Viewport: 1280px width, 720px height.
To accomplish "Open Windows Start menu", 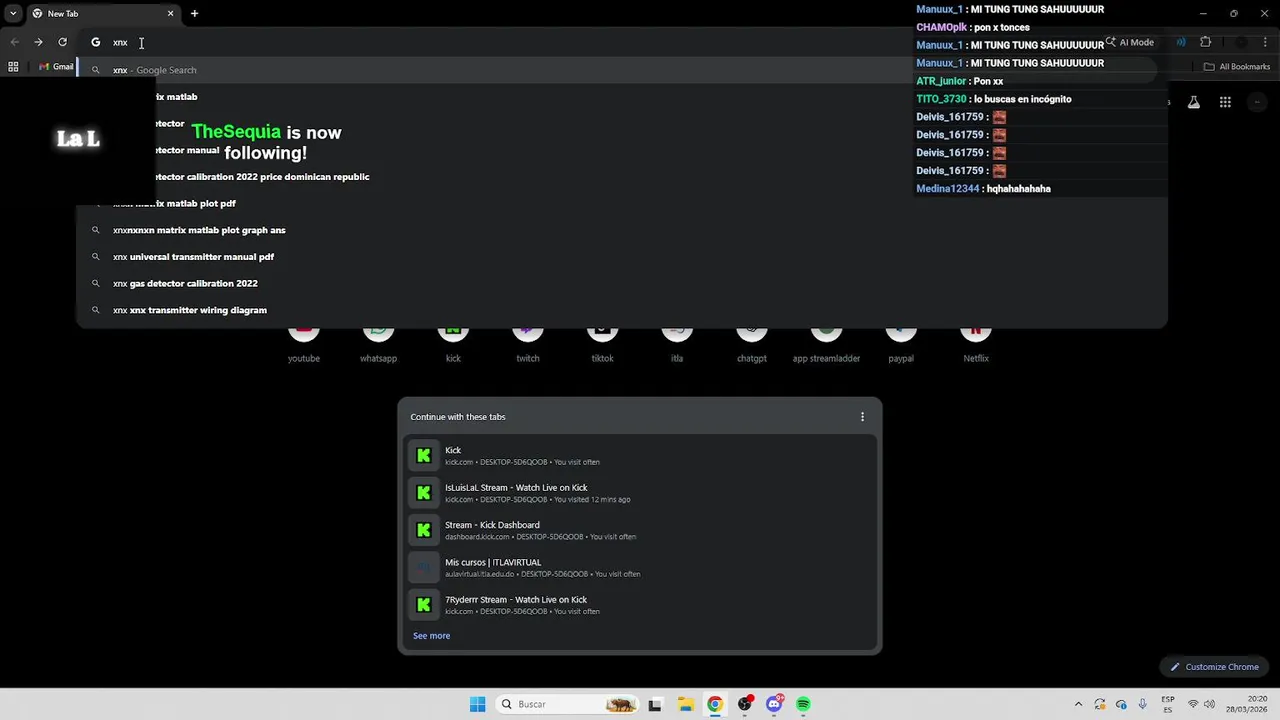I will pyautogui.click(x=477, y=704).
